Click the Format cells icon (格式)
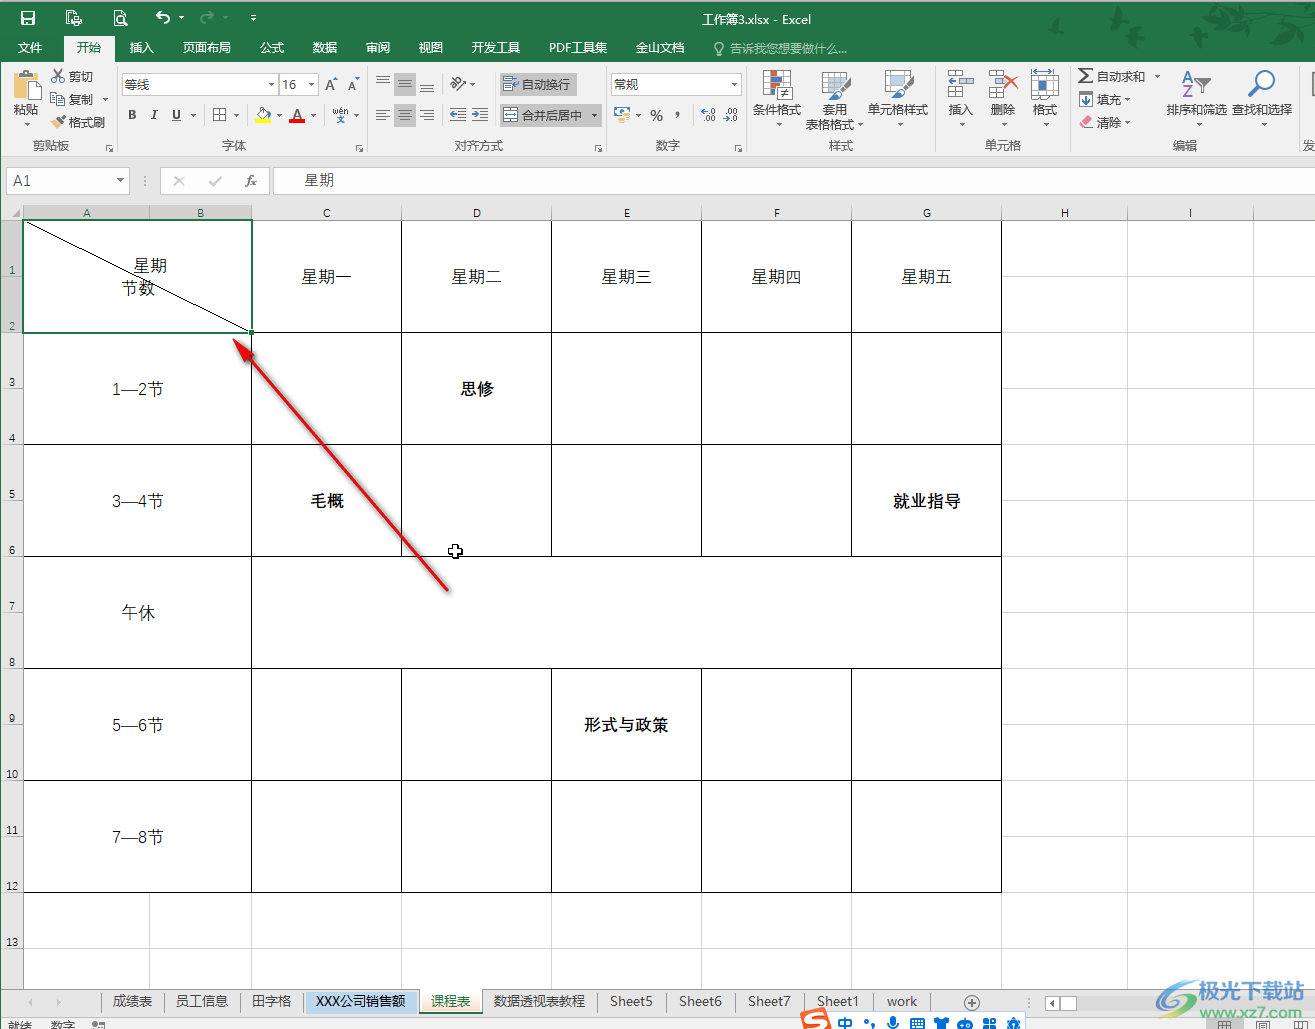Screen dimensions: 1315x1029 [x=1045, y=85]
